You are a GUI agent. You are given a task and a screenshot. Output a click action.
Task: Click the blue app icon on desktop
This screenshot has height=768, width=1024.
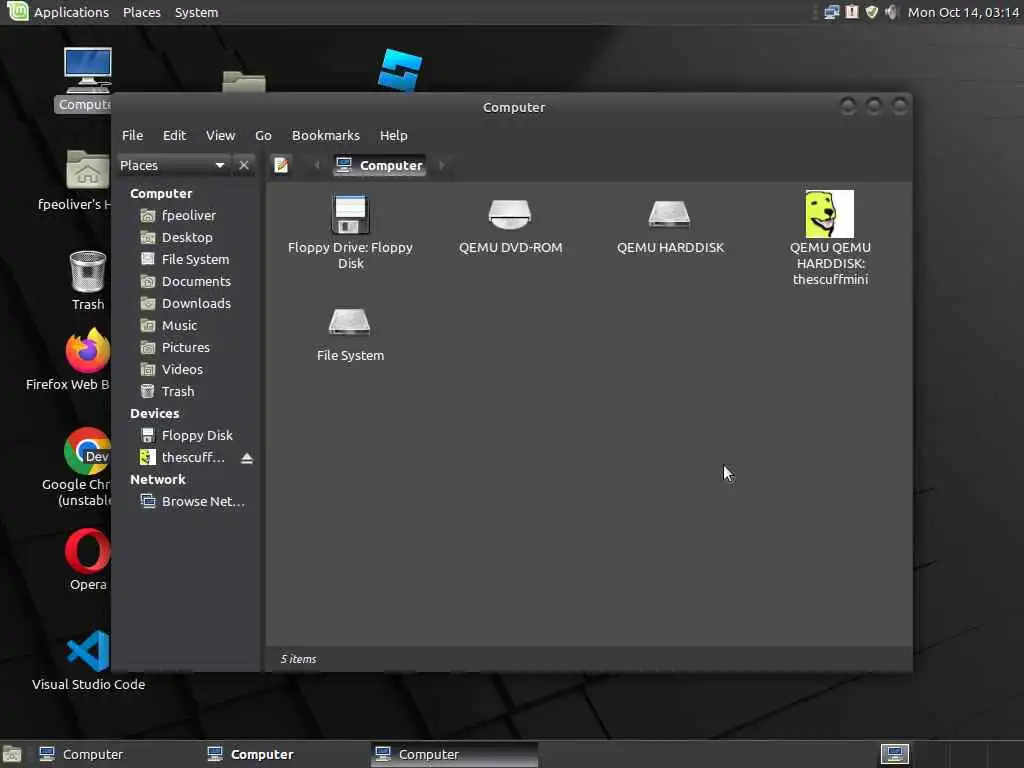(x=400, y=70)
